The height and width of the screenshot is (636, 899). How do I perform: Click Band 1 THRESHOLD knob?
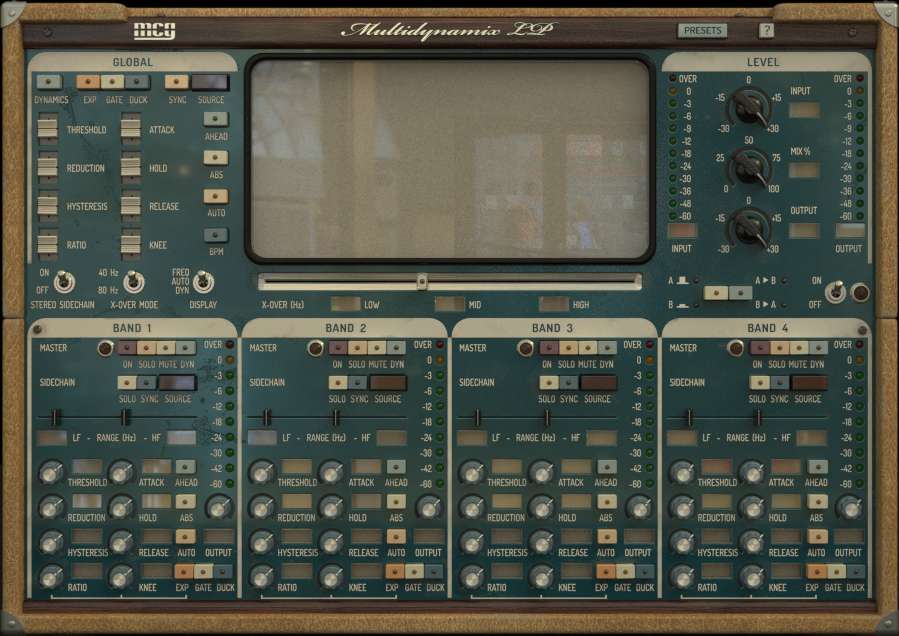[52, 473]
